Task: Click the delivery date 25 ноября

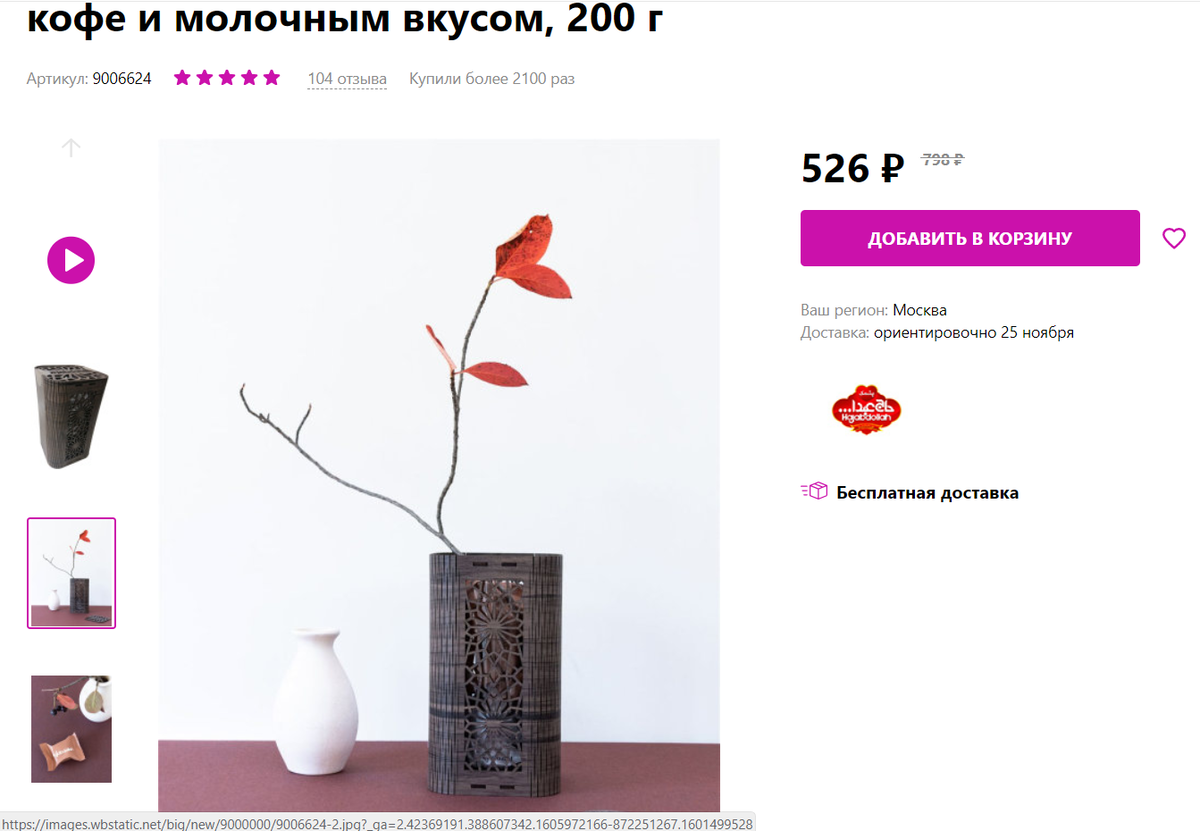Action: (1037, 332)
